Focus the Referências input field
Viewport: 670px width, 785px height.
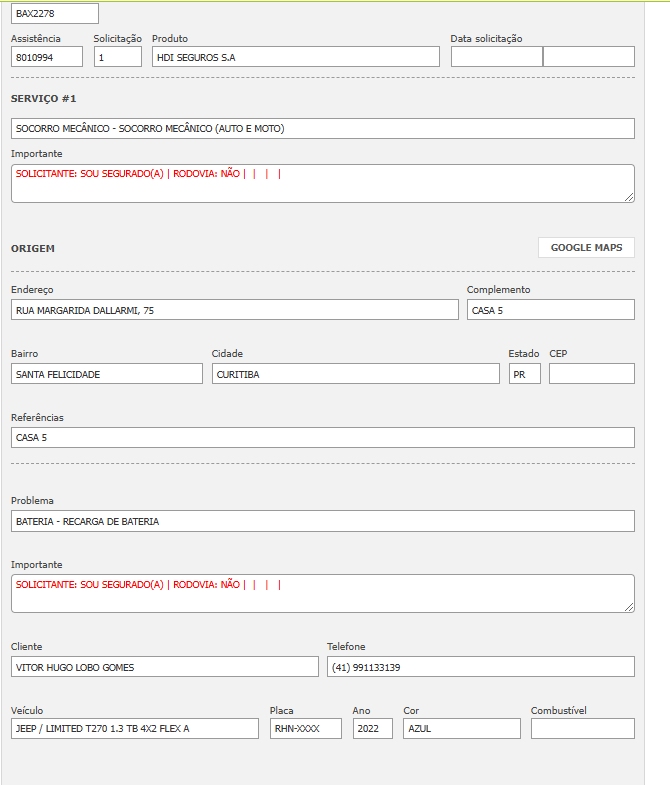(322, 438)
